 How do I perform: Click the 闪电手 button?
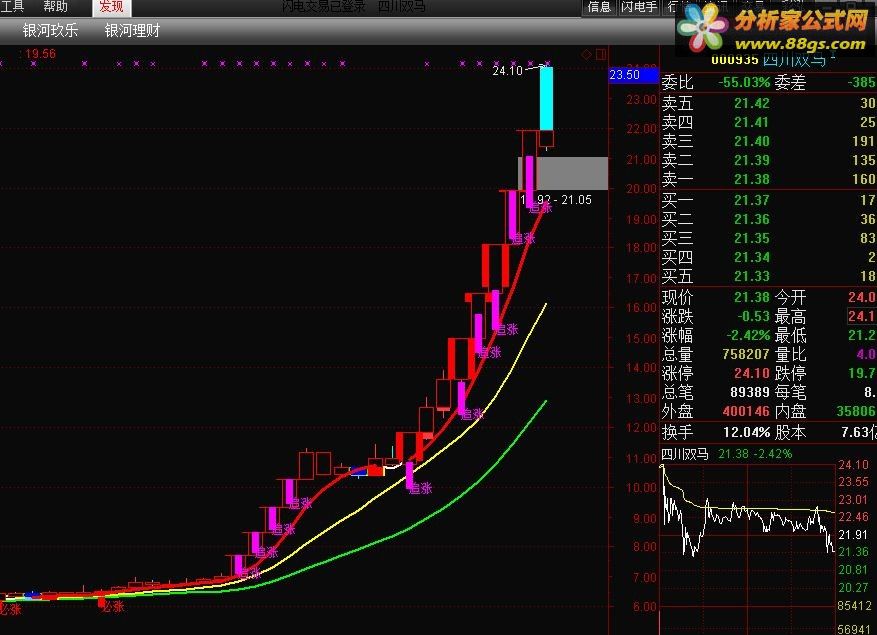(x=638, y=7)
